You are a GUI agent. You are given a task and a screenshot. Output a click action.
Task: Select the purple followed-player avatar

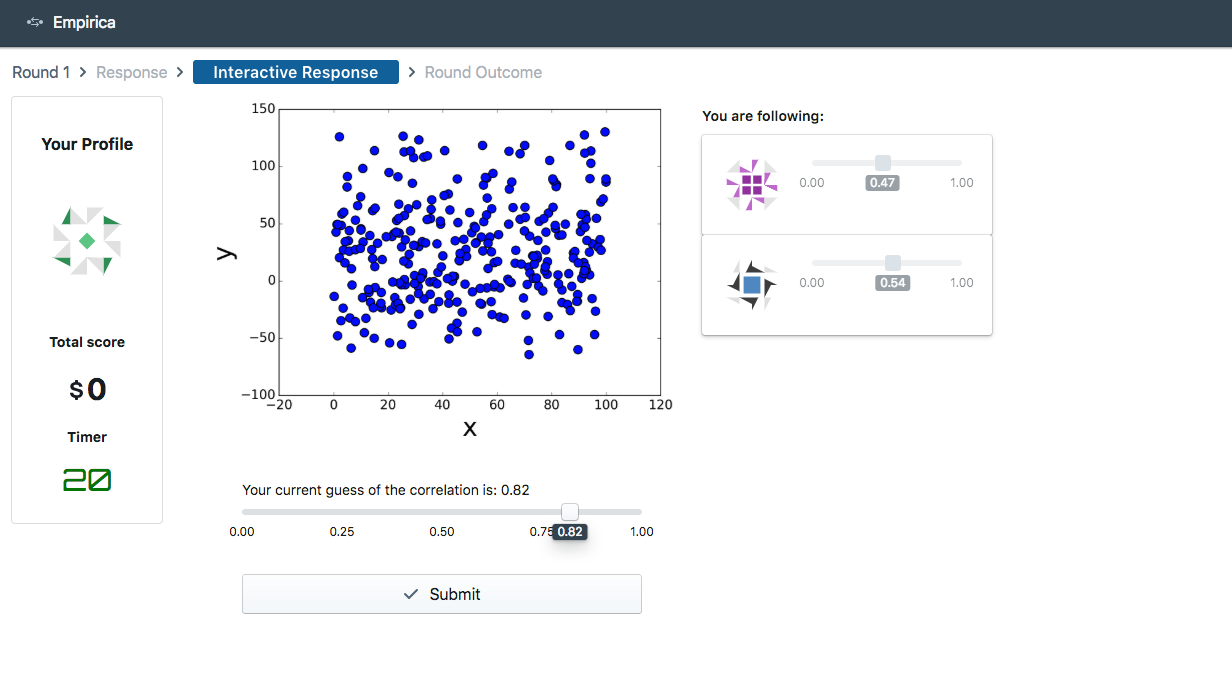(x=752, y=185)
